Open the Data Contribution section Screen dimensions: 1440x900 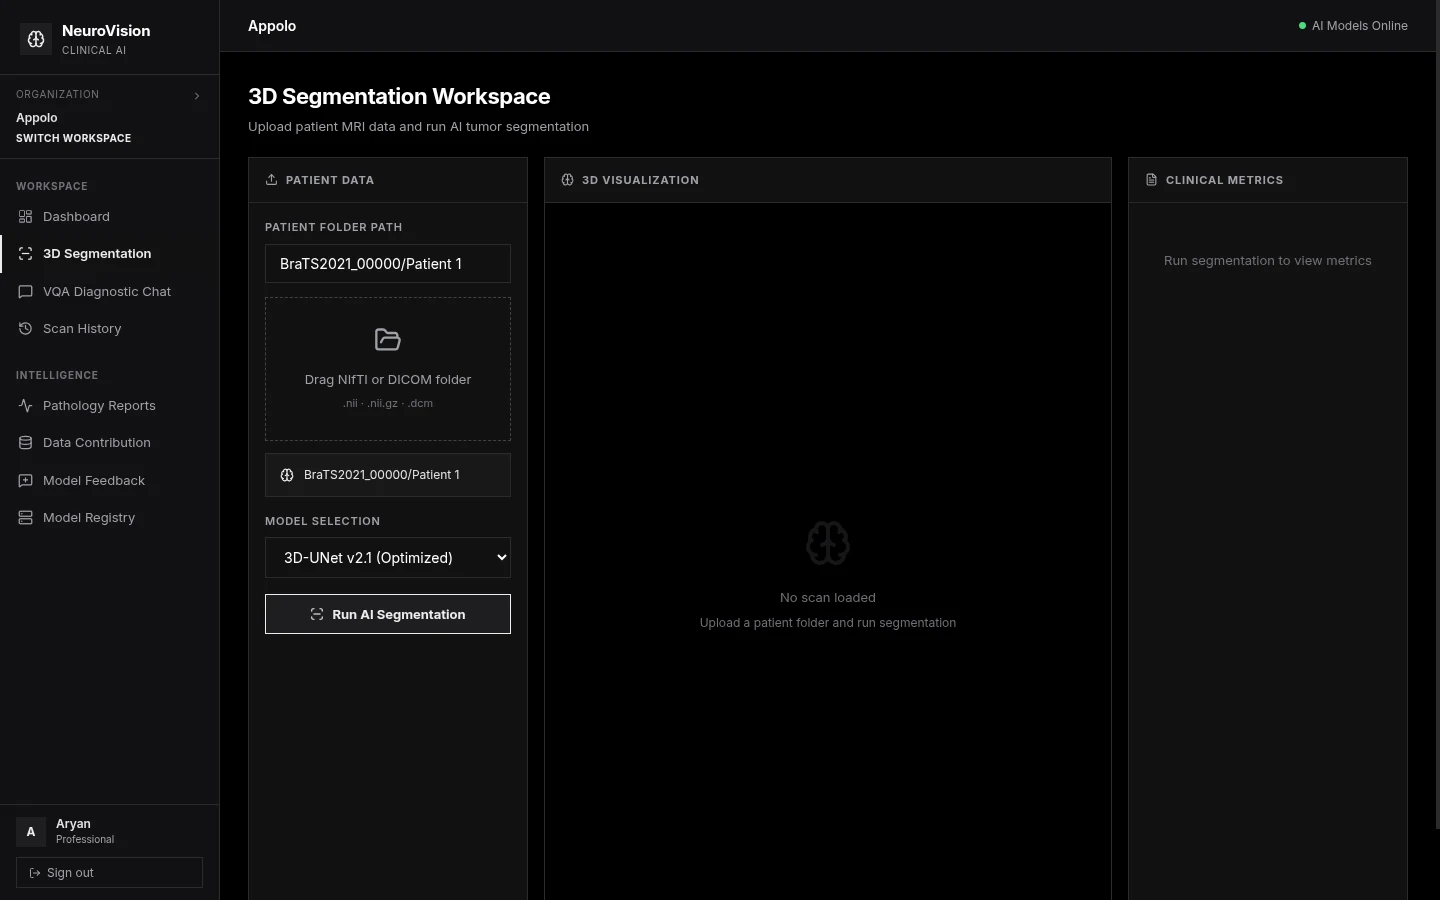pos(110,443)
